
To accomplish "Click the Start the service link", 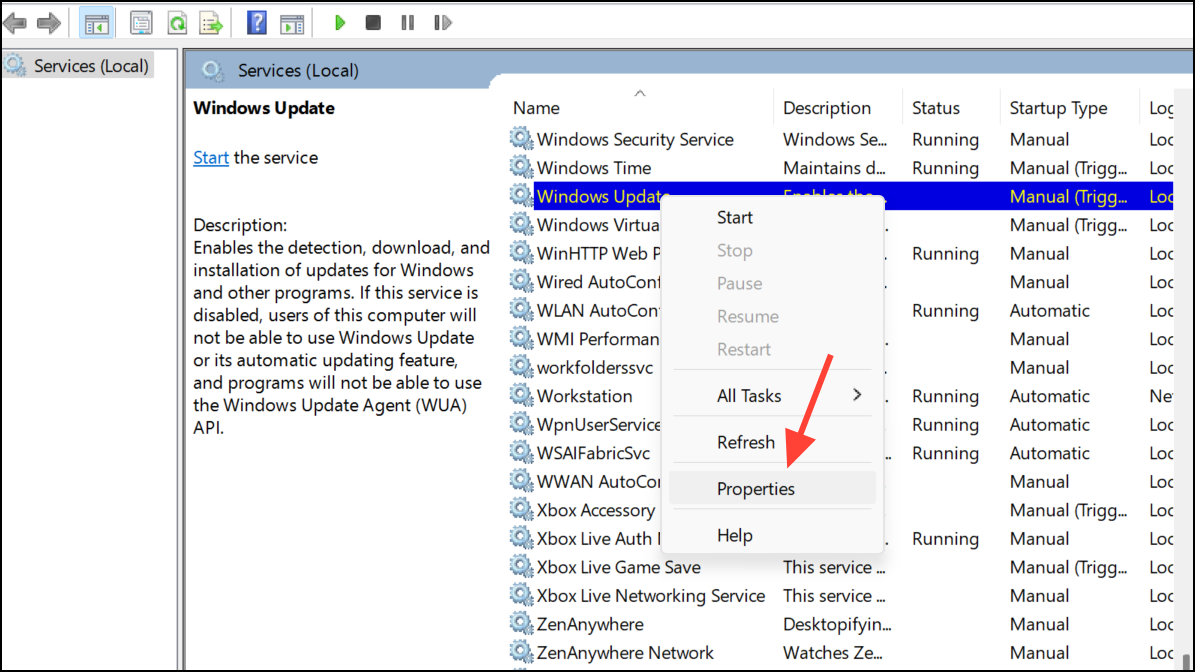I will pyautogui.click(x=211, y=158).
